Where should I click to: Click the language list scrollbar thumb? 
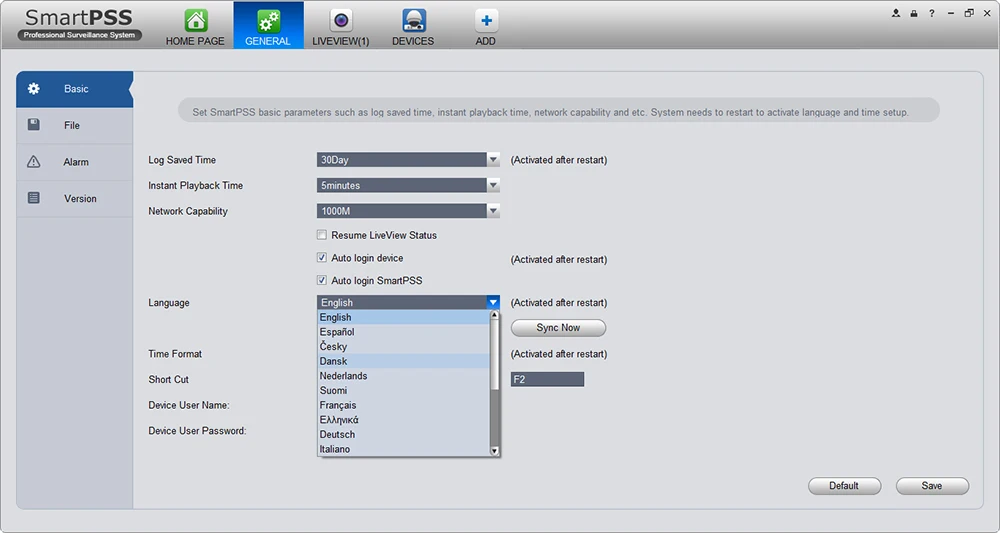pyautogui.click(x=494, y=354)
